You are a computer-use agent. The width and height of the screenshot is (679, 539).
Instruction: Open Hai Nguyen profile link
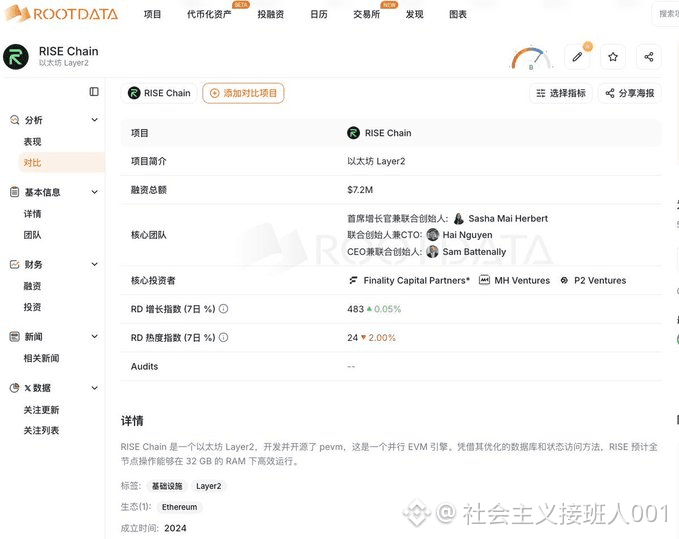coord(467,235)
